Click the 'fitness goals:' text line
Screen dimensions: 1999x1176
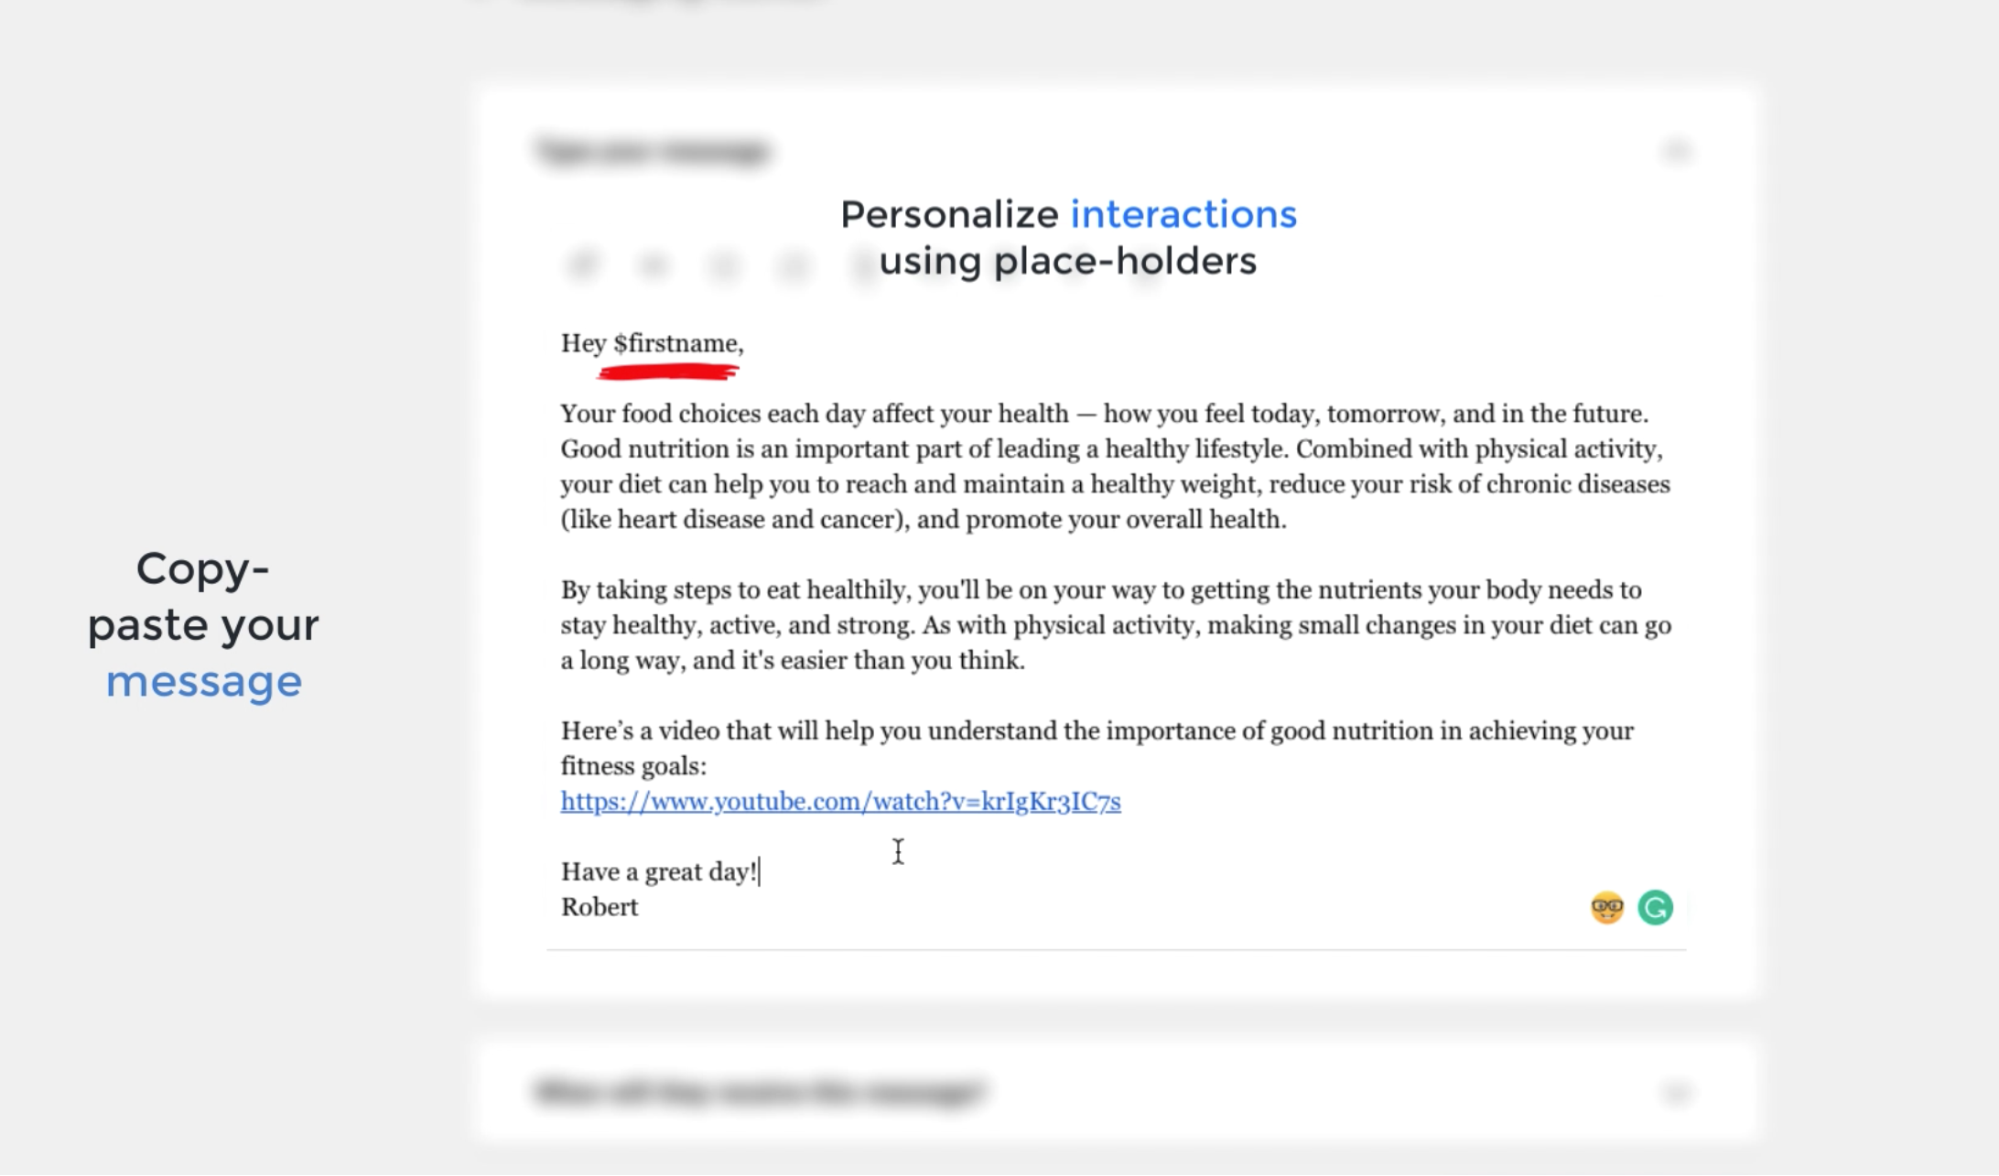pyautogui.click(x=633, y=766)
